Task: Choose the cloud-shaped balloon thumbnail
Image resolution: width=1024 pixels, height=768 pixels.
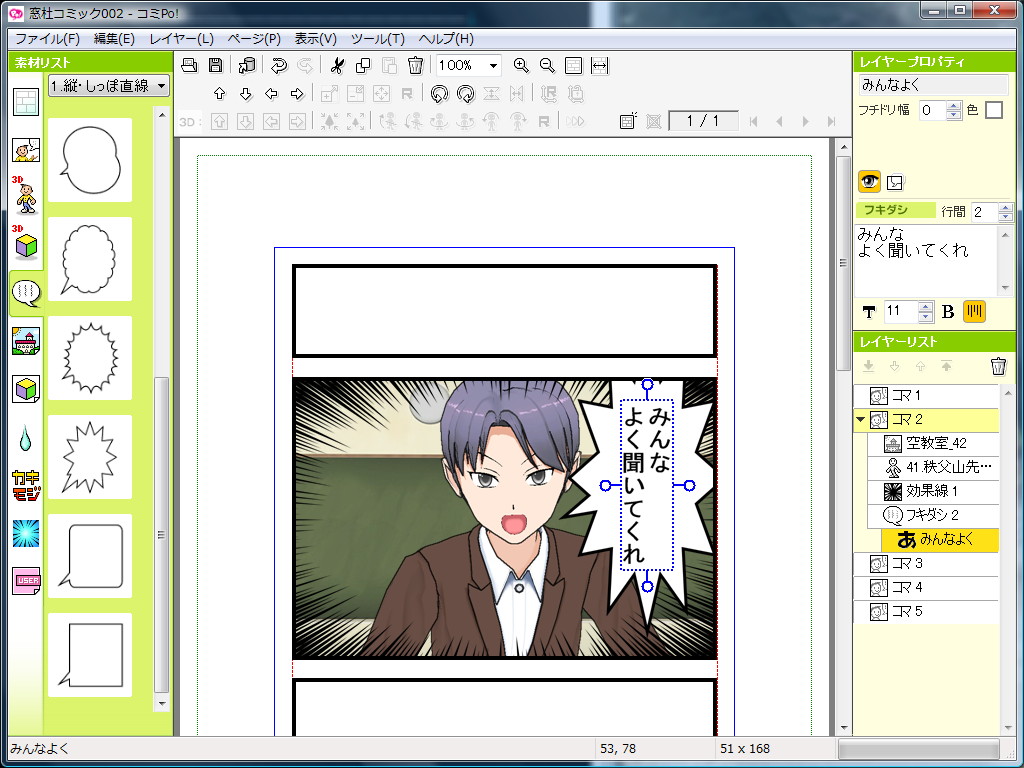Action: click(x=90, y=259)
